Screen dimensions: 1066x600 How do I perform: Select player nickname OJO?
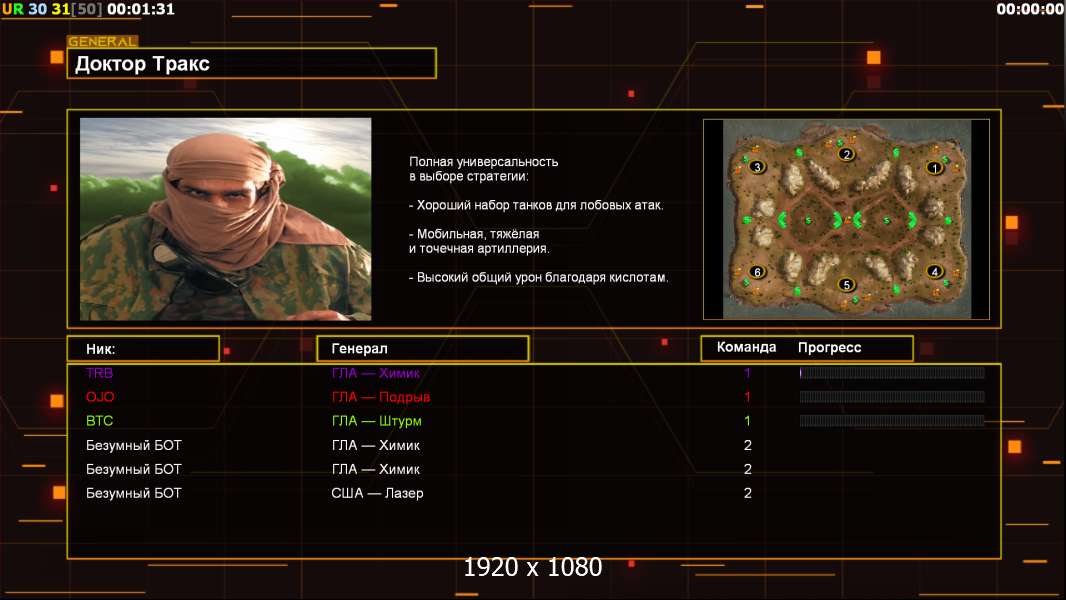[100, 397]
